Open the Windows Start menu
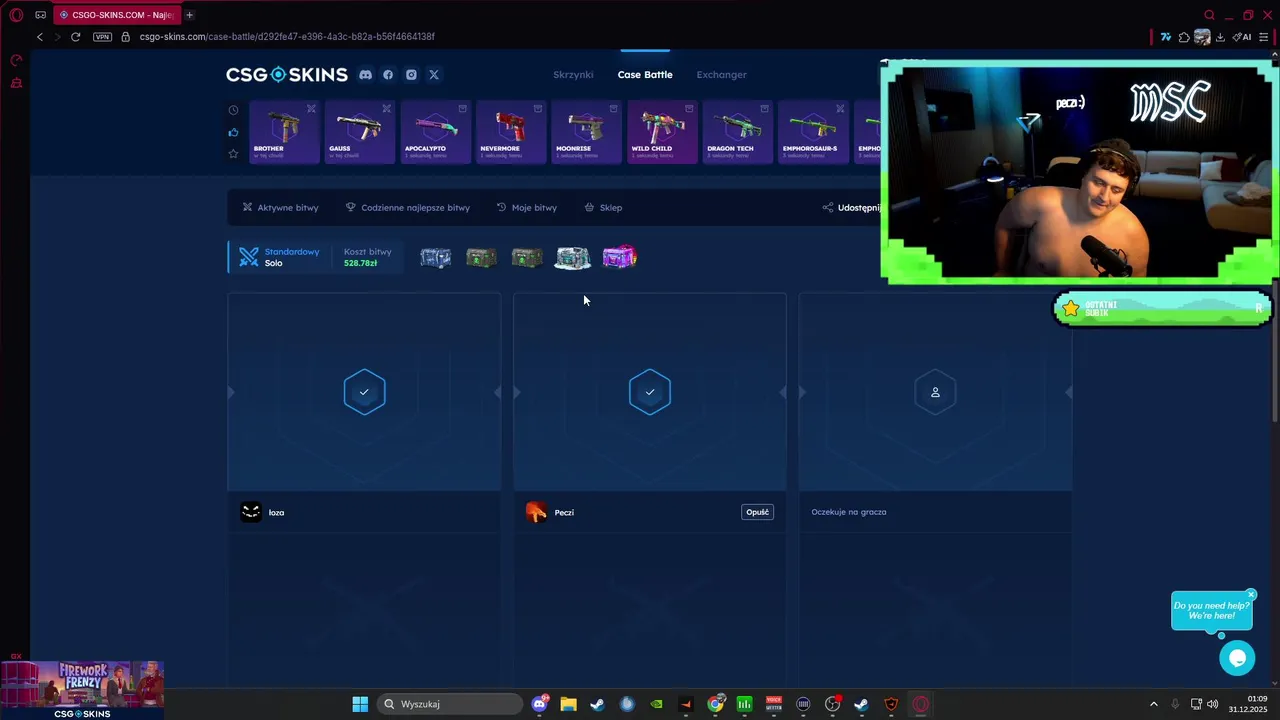1280x720 pixels. coord(360,704)
